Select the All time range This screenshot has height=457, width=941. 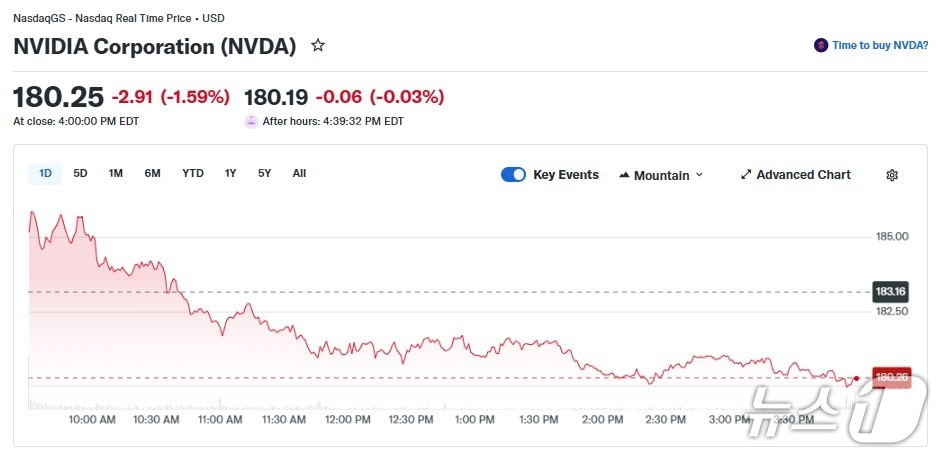299,173
